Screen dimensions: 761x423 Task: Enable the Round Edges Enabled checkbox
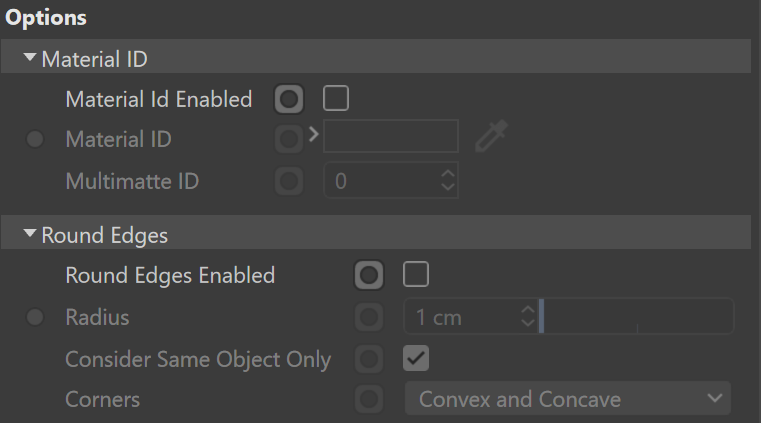coord(416,274)
